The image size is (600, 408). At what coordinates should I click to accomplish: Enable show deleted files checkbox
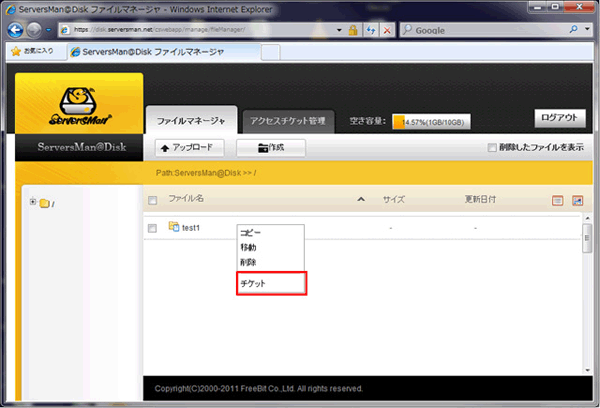click(491, 148)
